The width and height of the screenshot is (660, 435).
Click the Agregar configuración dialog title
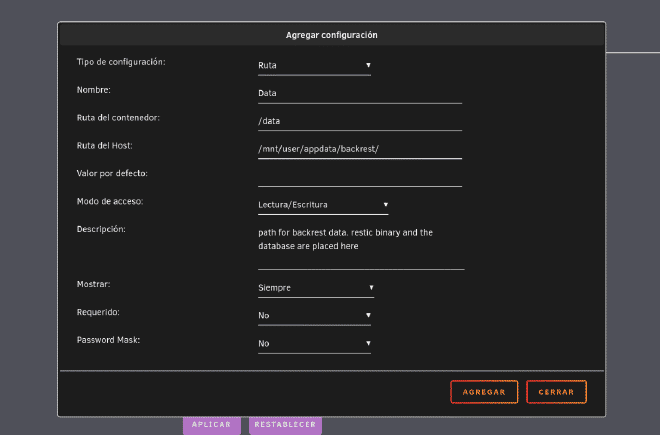[332, 35]
